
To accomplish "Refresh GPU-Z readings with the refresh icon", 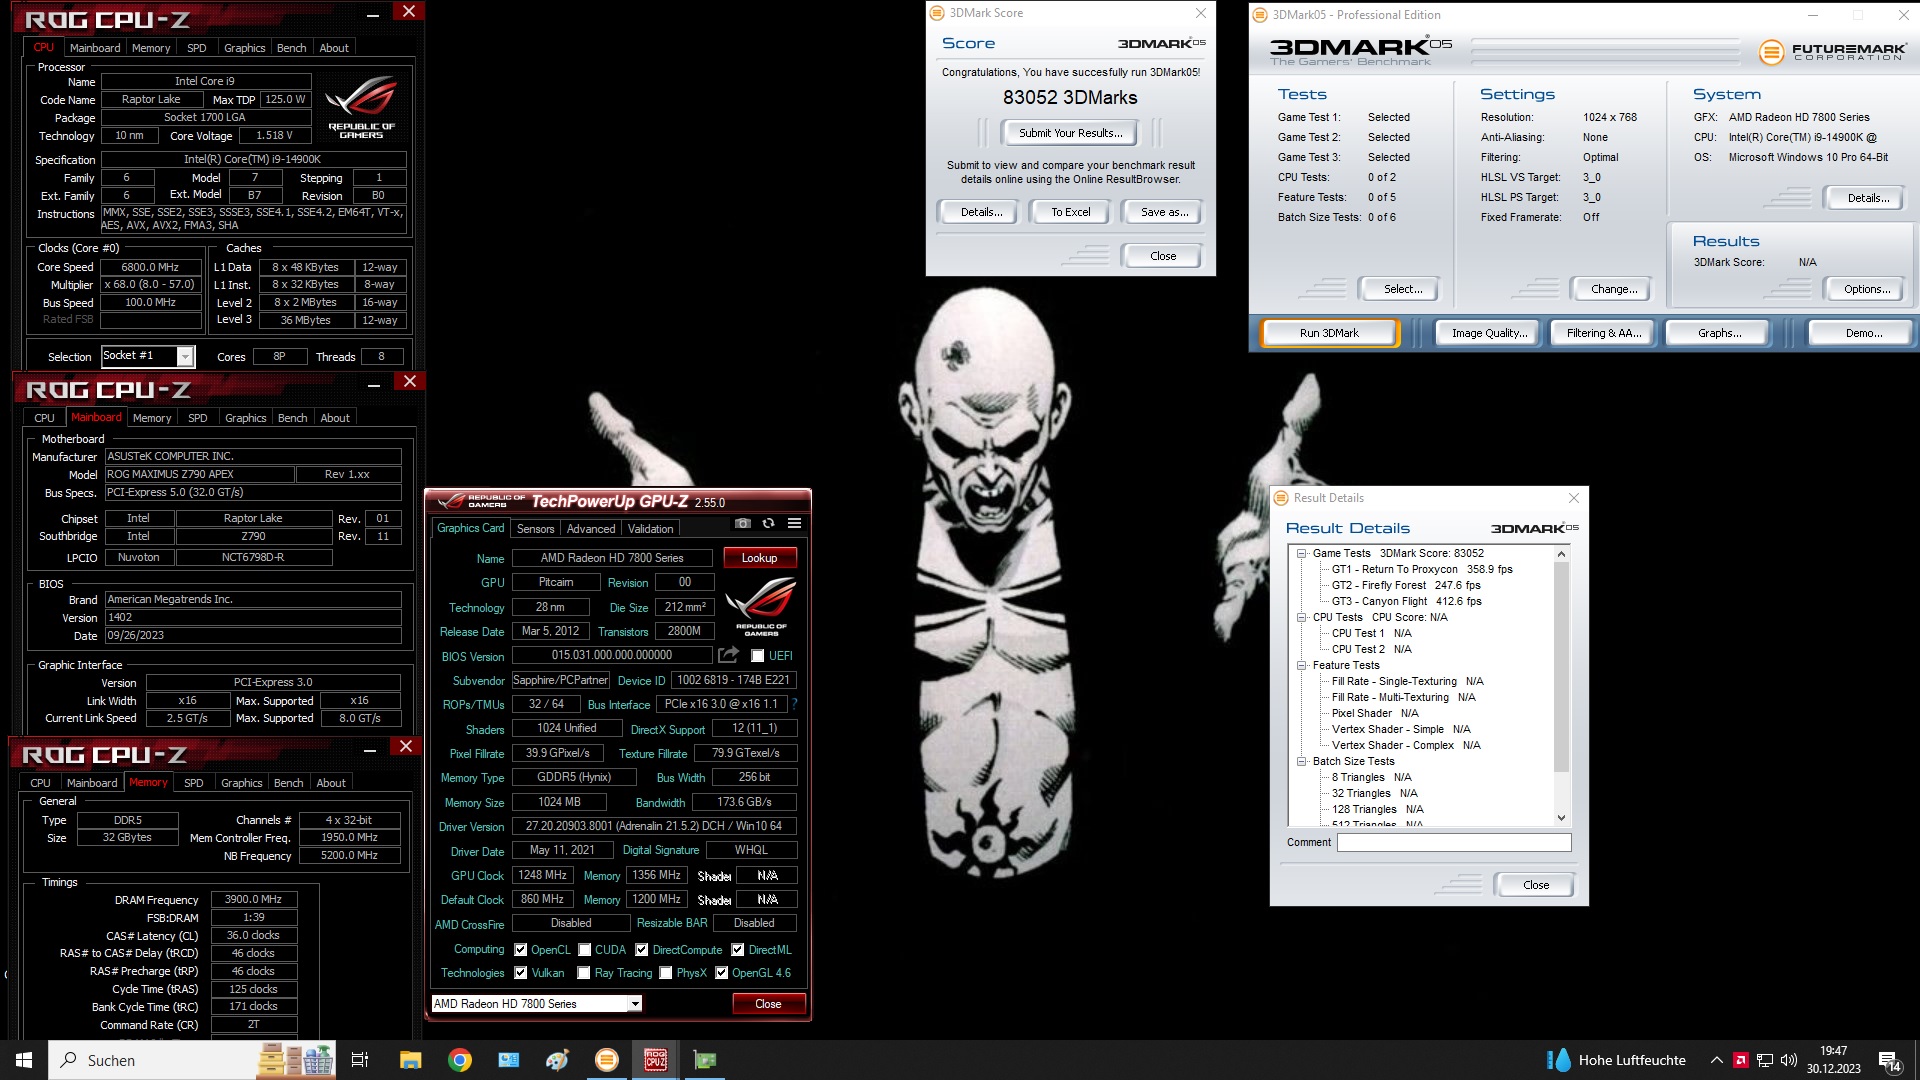I will [x=768, y=523].
